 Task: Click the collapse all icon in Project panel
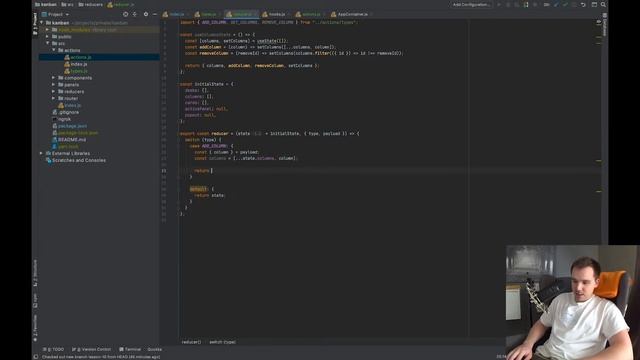[x=135, y=14]
